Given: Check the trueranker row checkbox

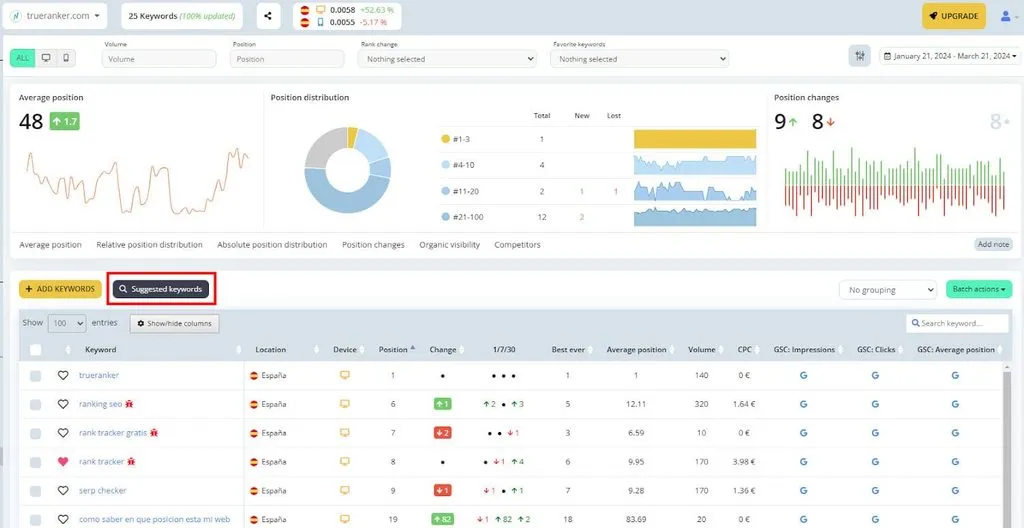Looking at the screenshot, I should (36, 376).
